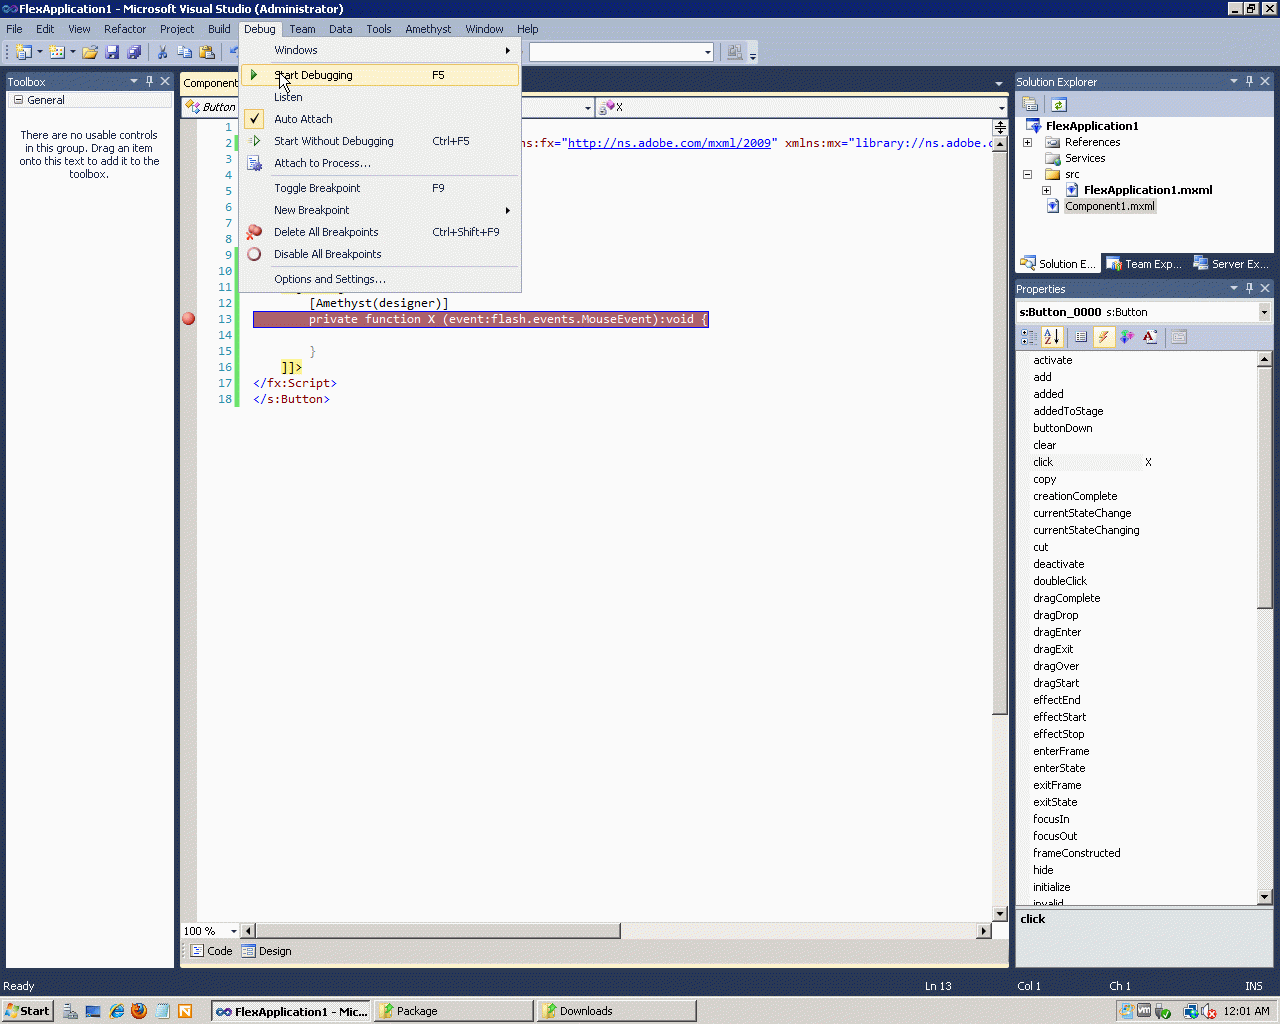Screen dimensions: 1280x1024
Task: Click the New Project toolbar icon
Action: (x=24, y=52)
